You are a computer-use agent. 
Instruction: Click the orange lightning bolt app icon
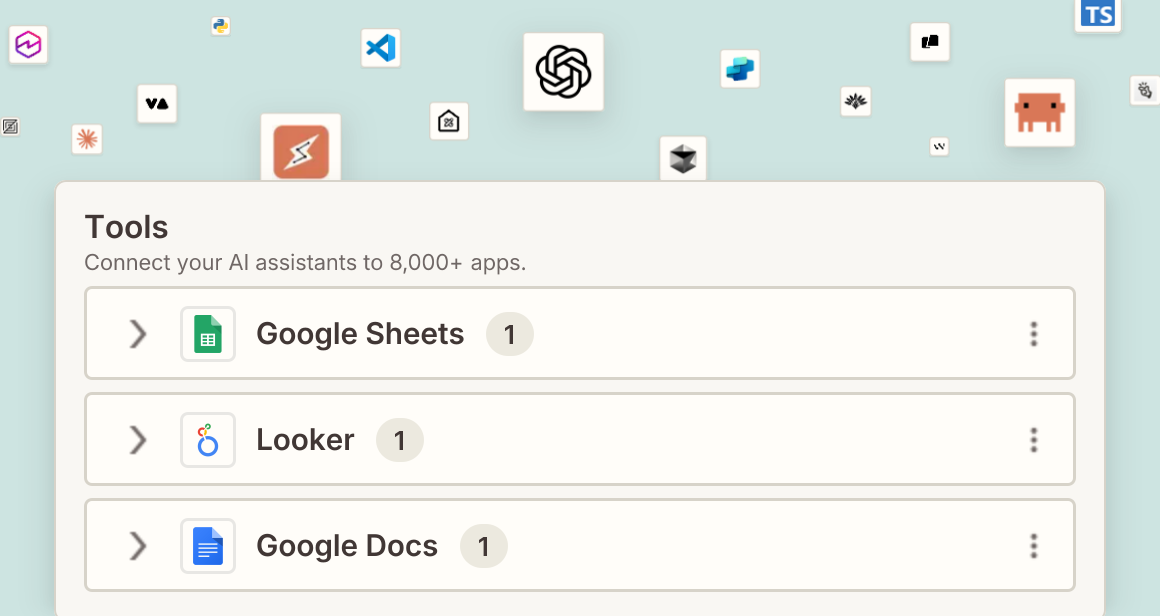(x=301, y=151)
